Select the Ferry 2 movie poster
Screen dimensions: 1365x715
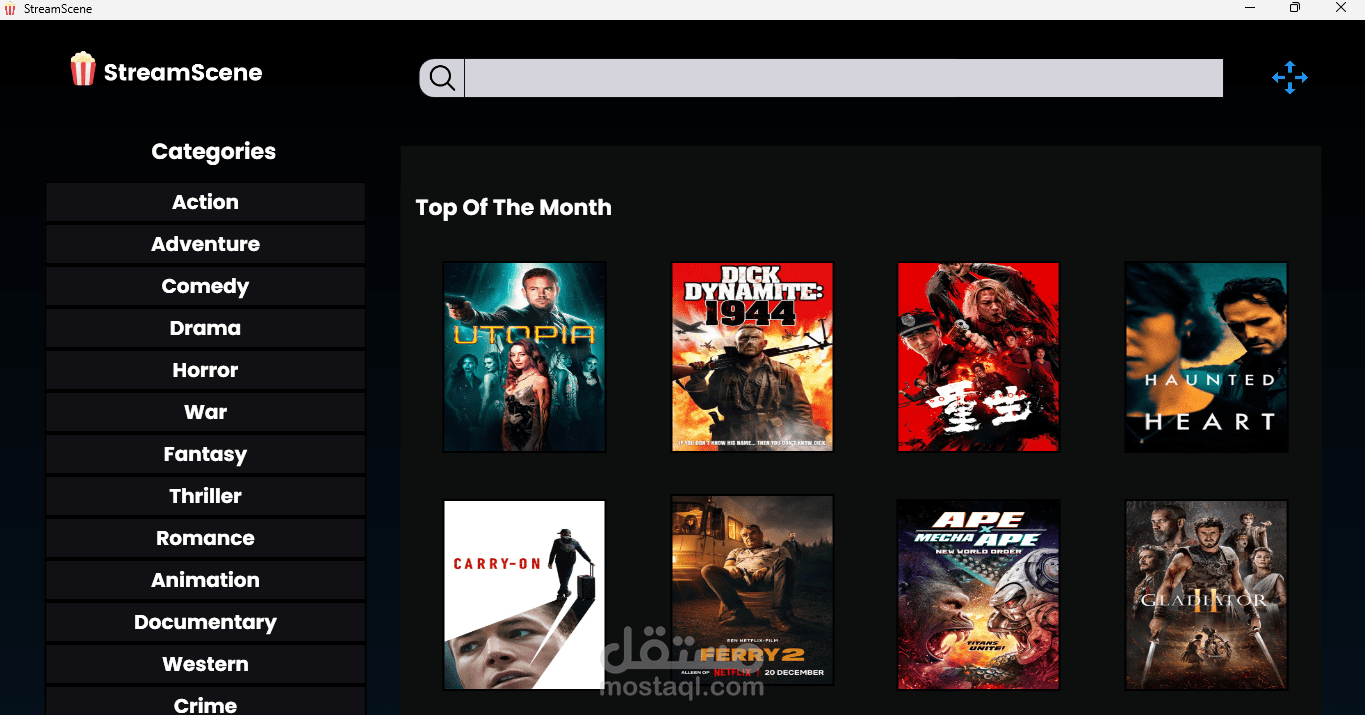point(752,590)
